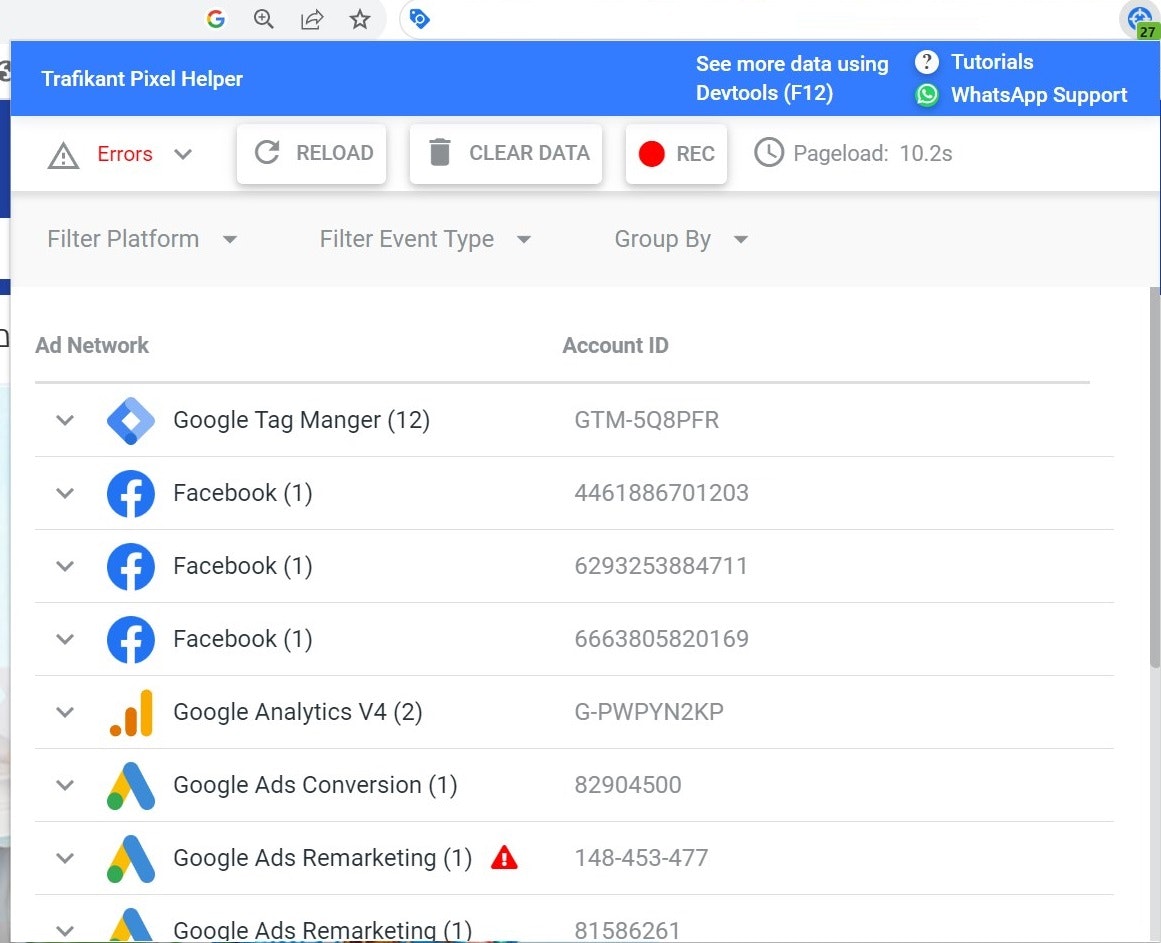Open the Group By dropdown

681,239
